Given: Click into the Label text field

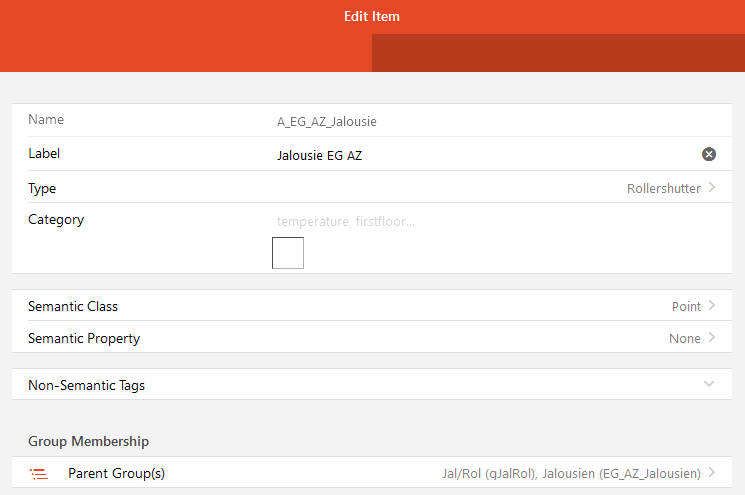Looking at the screenshot, I should click(480, 155).
